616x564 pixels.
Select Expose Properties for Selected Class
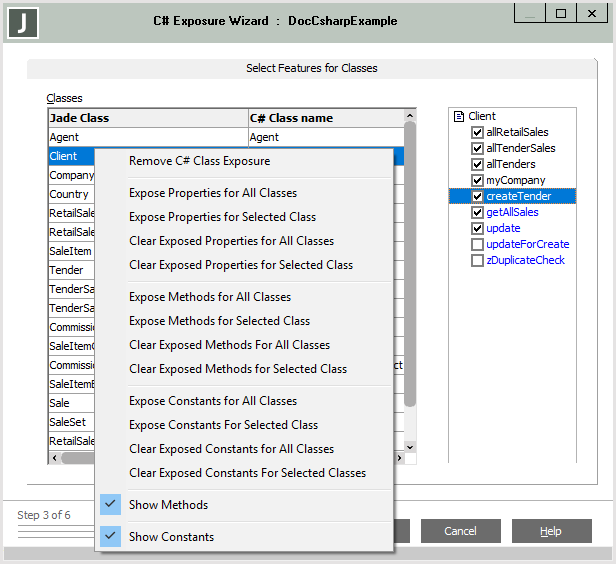[244, 217]
